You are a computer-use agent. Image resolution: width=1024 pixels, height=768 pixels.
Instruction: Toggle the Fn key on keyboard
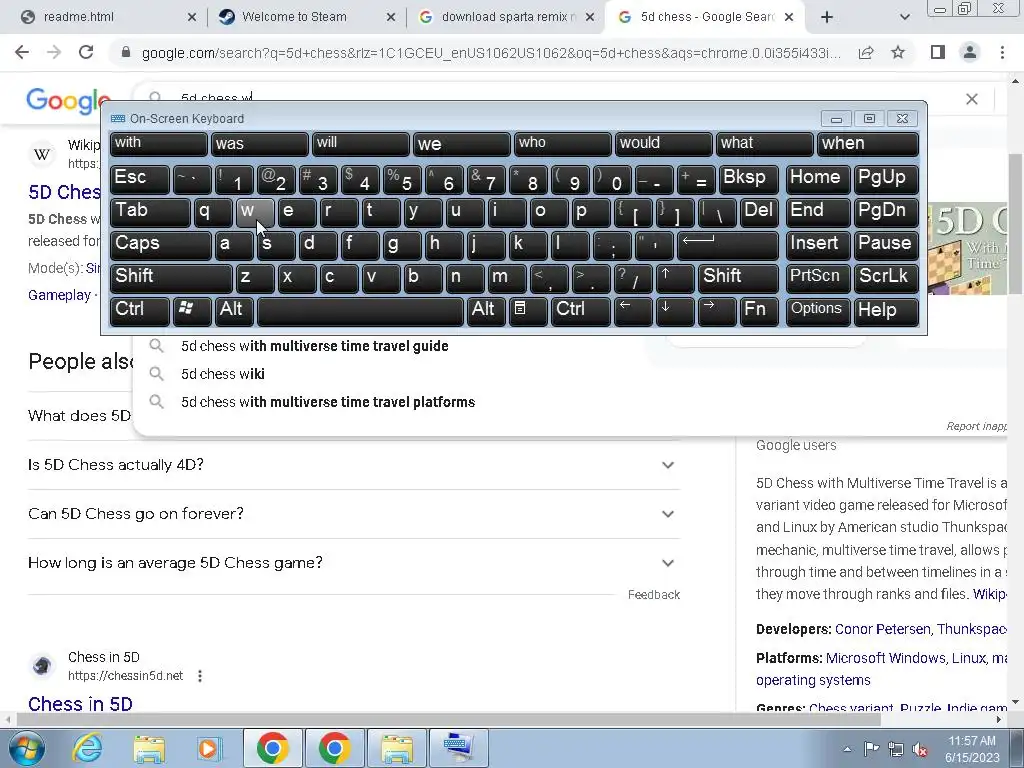pos(759,310)
